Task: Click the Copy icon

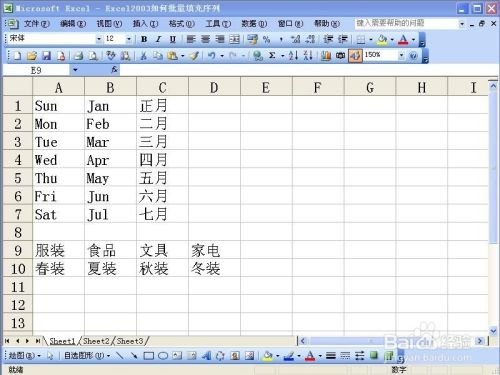Action: coord(158,56)
